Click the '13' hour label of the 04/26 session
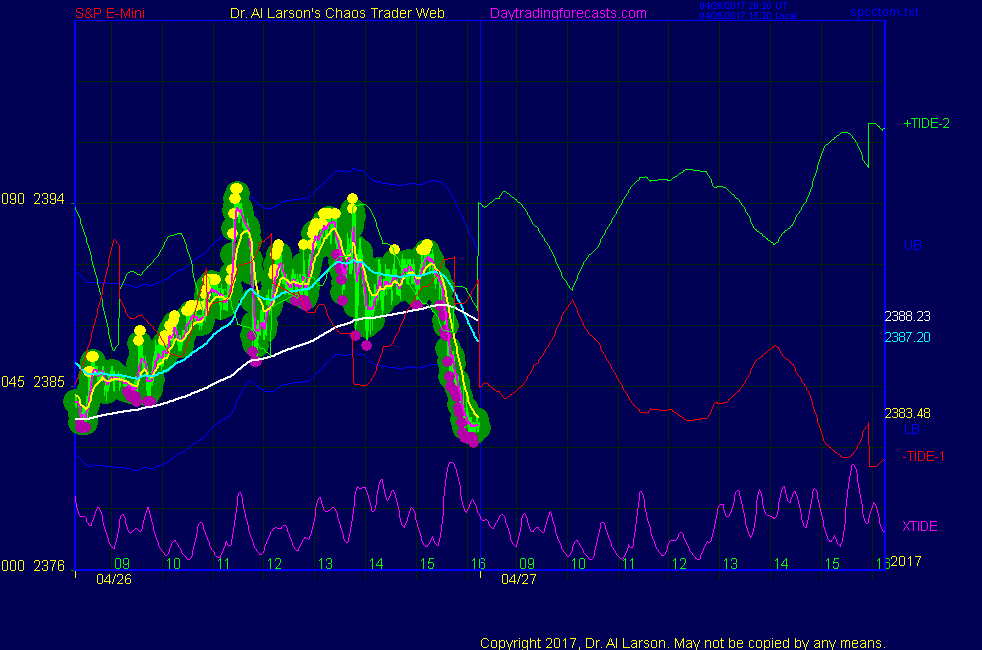 click(325, 564)
